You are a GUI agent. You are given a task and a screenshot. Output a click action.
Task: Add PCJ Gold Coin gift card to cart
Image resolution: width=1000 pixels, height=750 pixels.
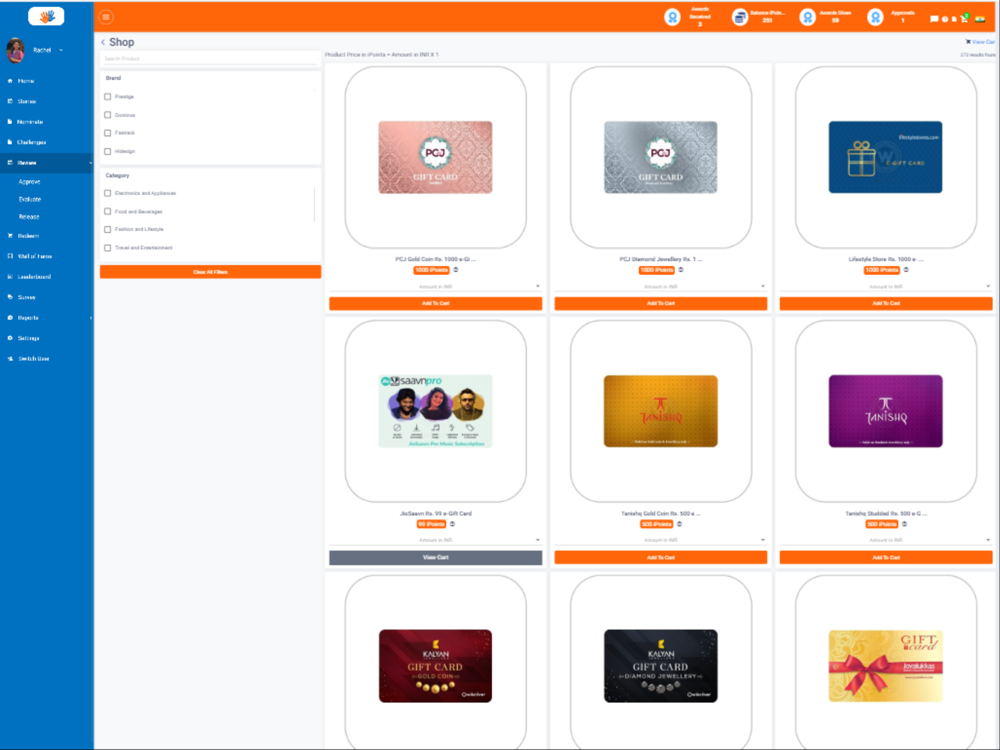click(x=436, y=304)
